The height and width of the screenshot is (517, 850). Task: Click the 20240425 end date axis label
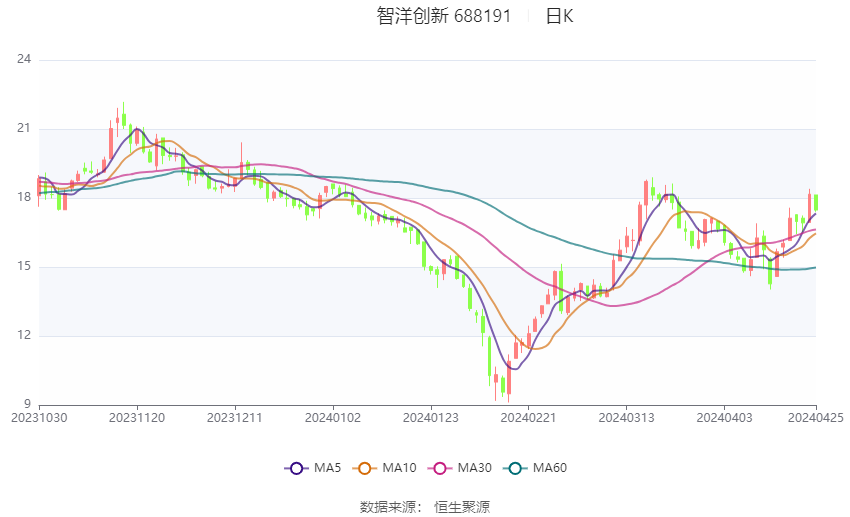click(x=815, y=417)
